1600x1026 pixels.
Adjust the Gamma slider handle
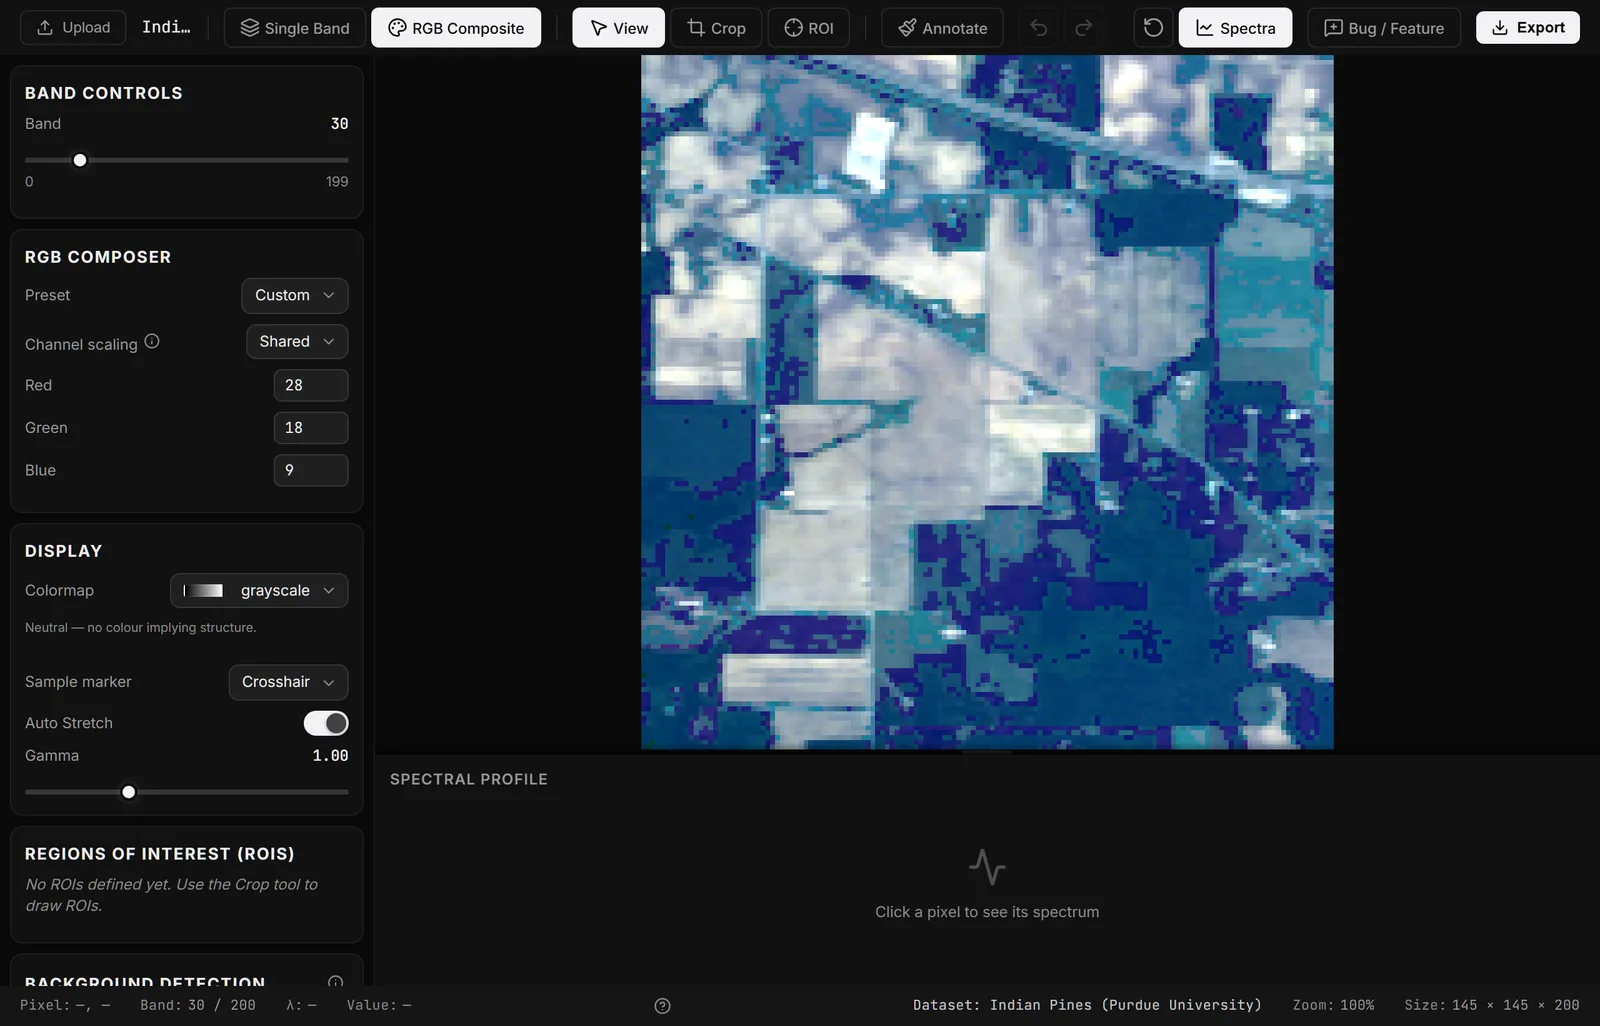128,792
